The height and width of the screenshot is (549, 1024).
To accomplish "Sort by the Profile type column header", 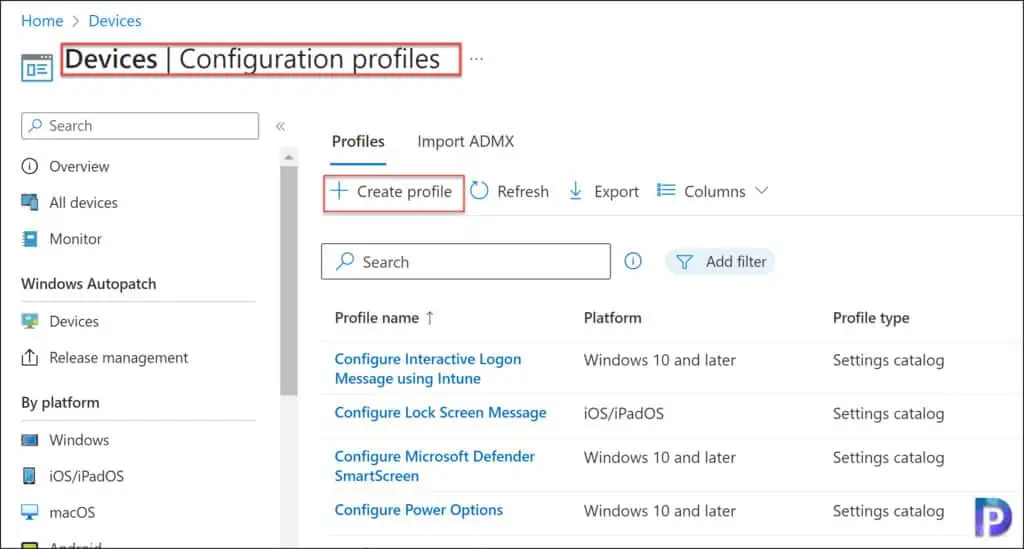I will click(871, 318).
